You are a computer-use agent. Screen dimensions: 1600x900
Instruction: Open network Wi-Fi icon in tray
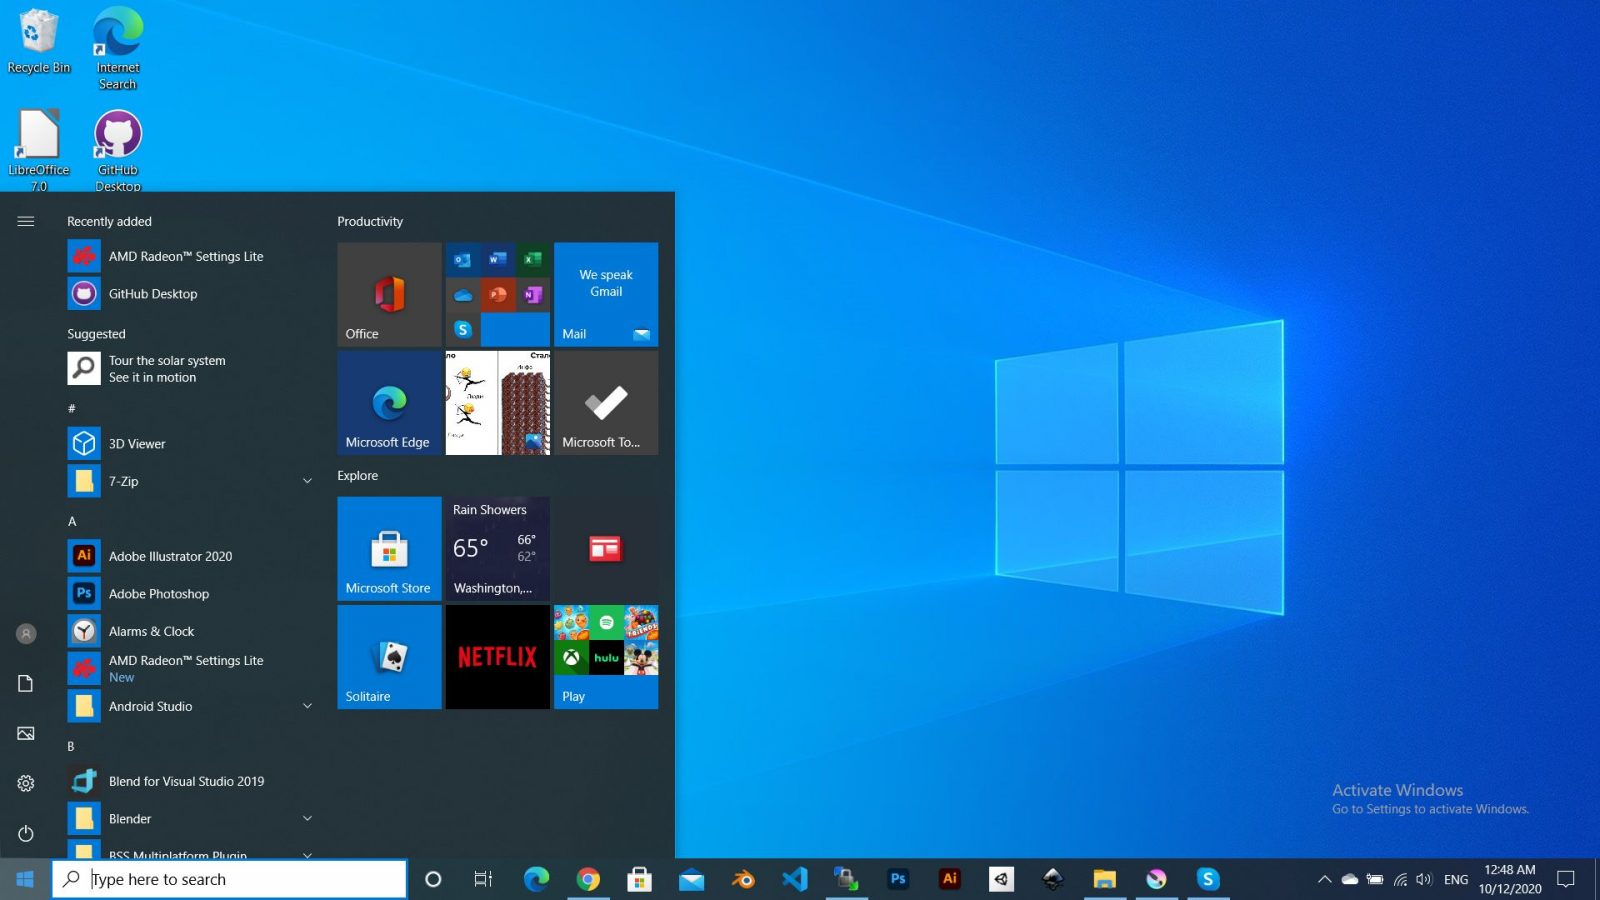click(1400, 879)
